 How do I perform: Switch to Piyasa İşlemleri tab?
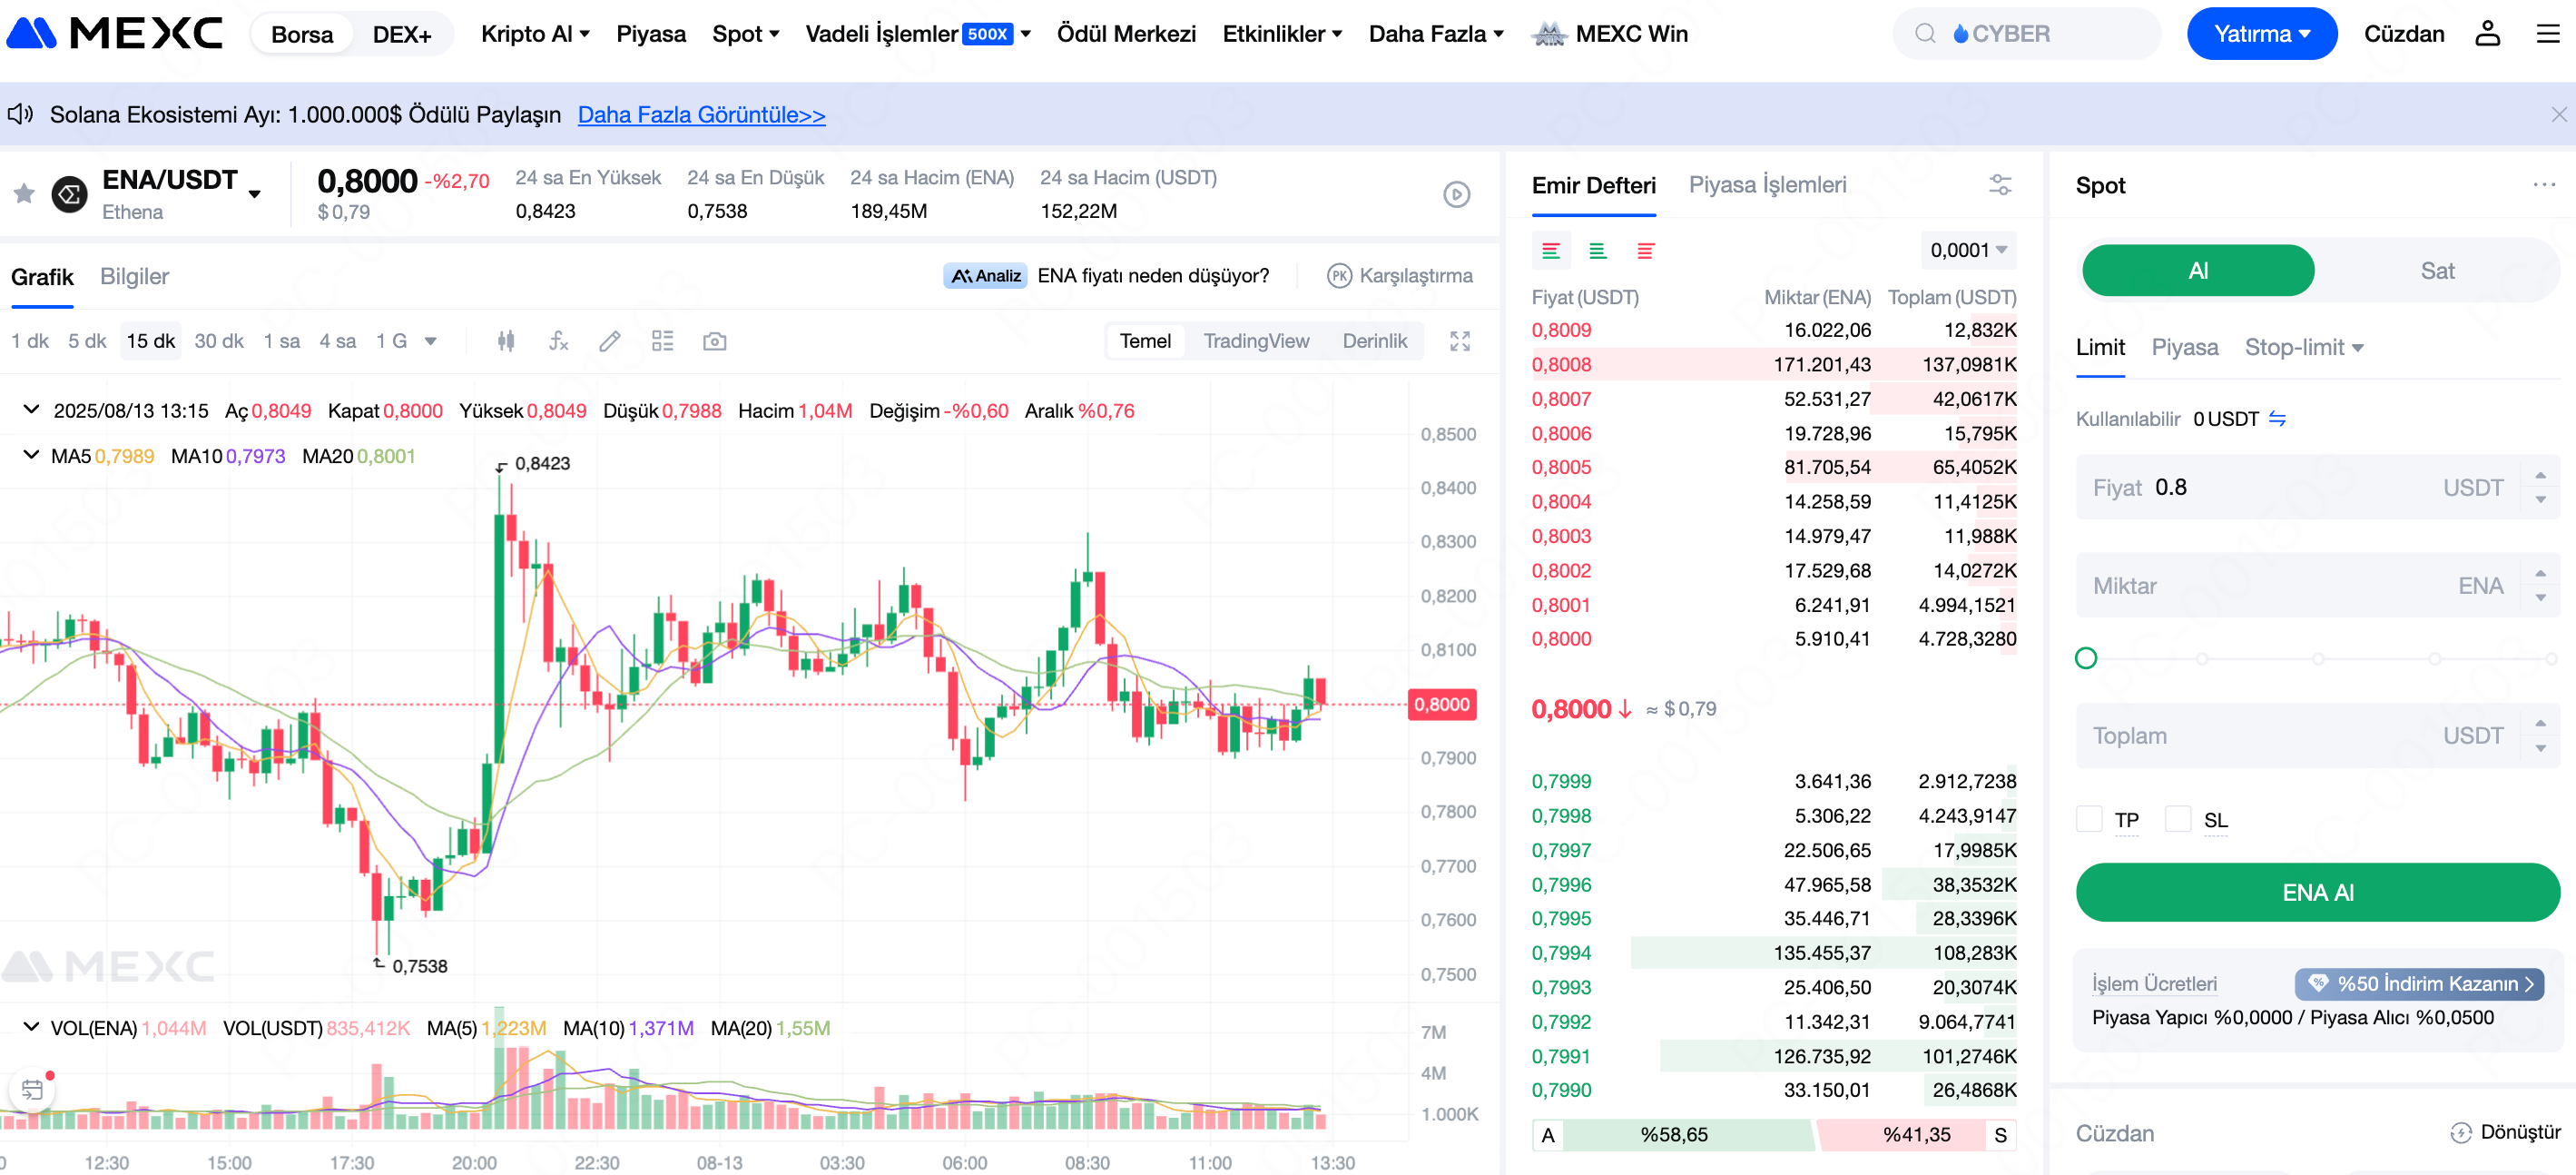(x=1766, y=184)
